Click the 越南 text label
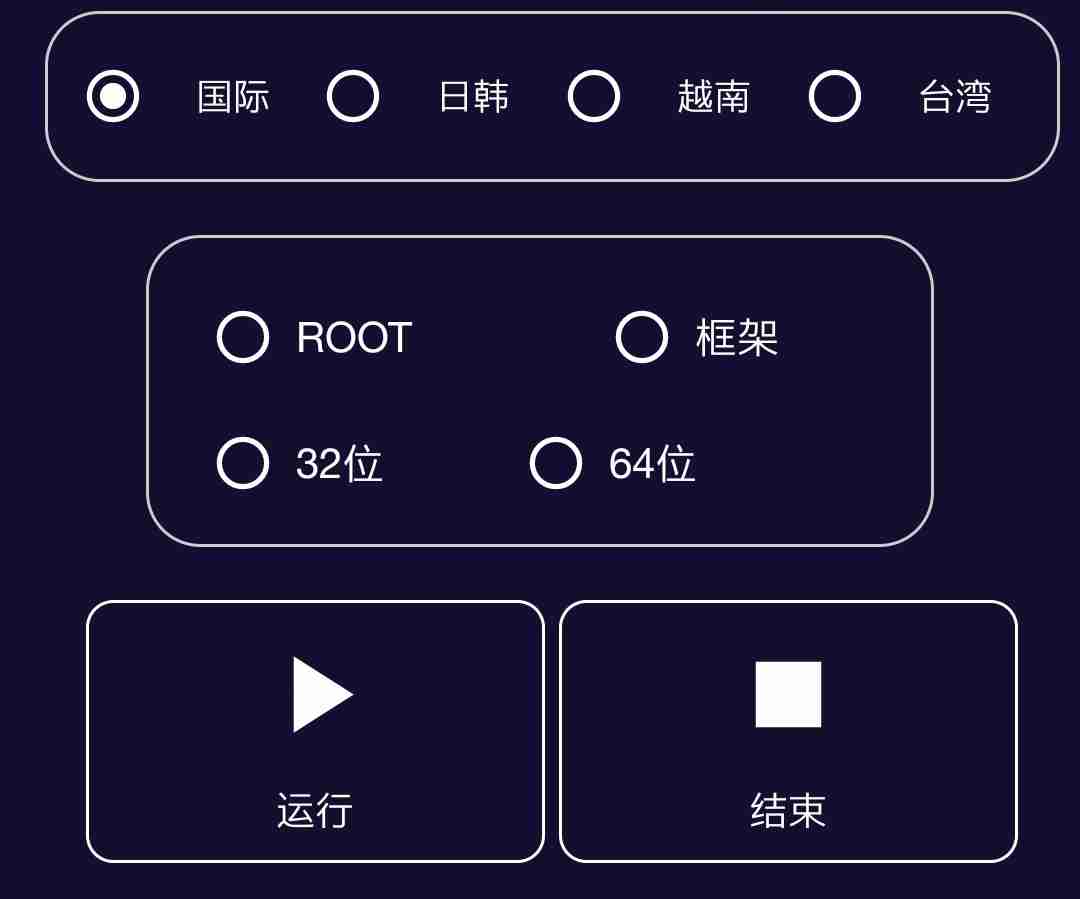 tap(714, 96)
